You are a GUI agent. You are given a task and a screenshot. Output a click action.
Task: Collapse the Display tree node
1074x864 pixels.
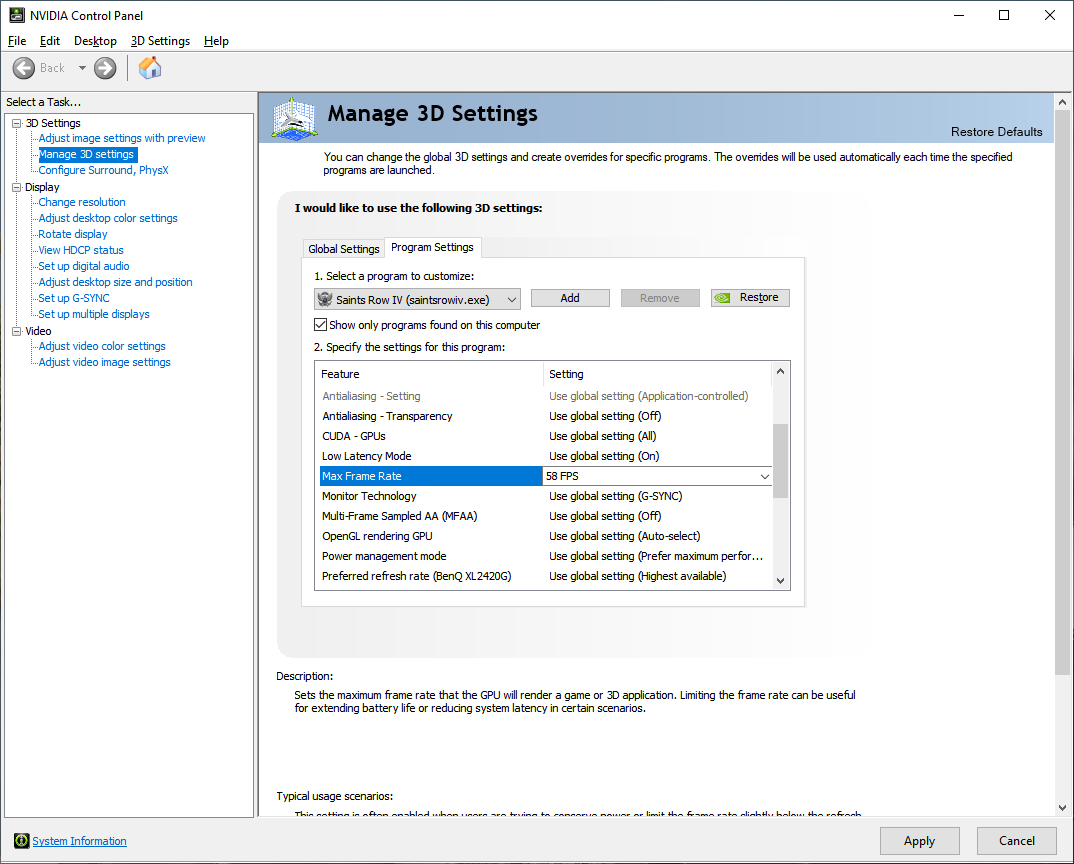pos(16,187)
